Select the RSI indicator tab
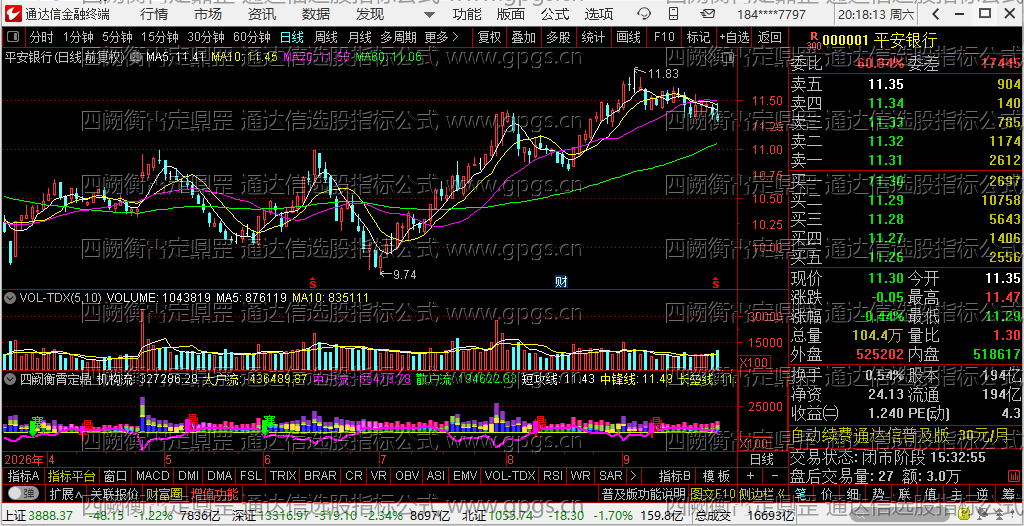 [554, 475]
